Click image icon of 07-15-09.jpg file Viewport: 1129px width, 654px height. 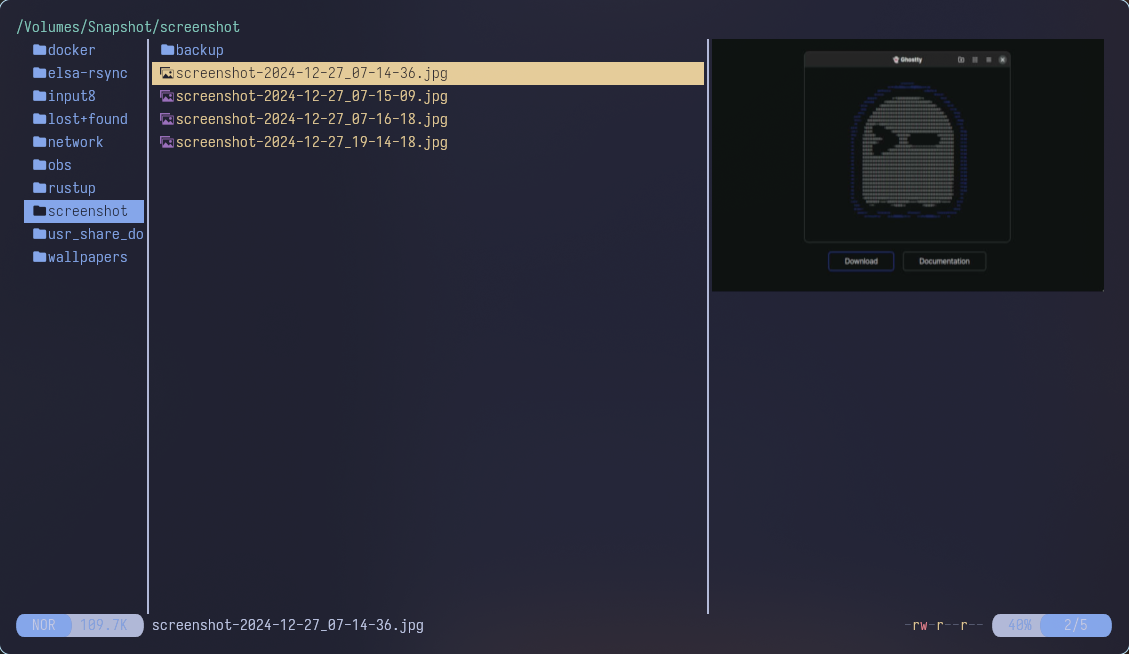[167, 96]
